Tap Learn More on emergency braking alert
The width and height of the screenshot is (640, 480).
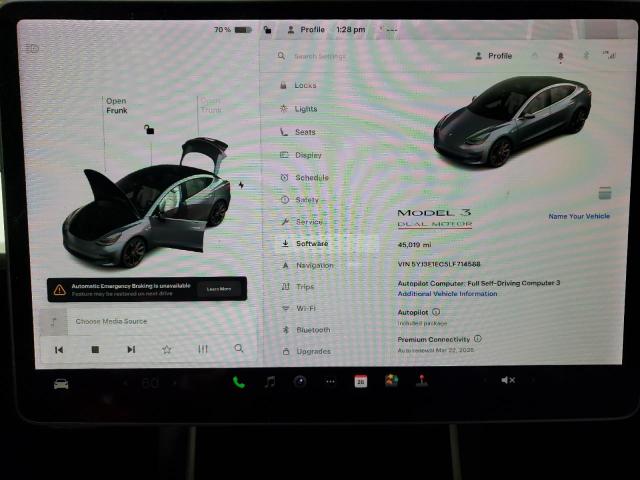(x=219, y=289)
